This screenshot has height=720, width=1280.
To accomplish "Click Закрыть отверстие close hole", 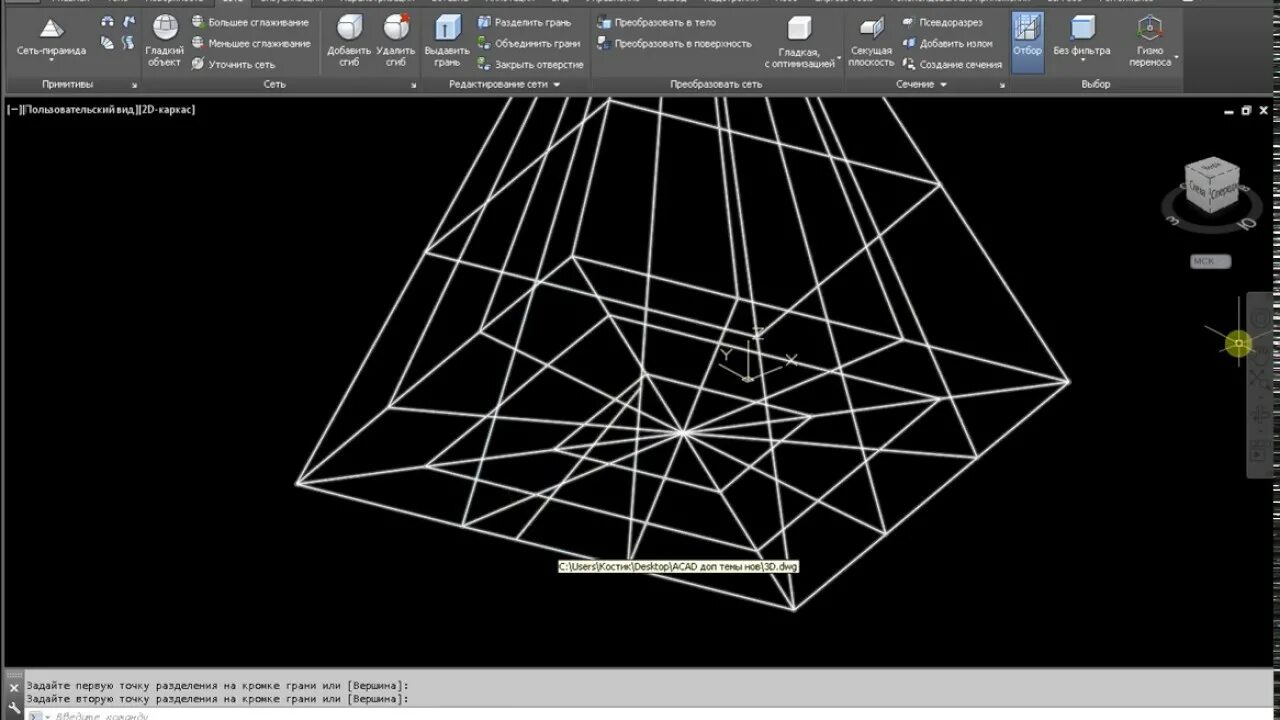I will [530, 64].
